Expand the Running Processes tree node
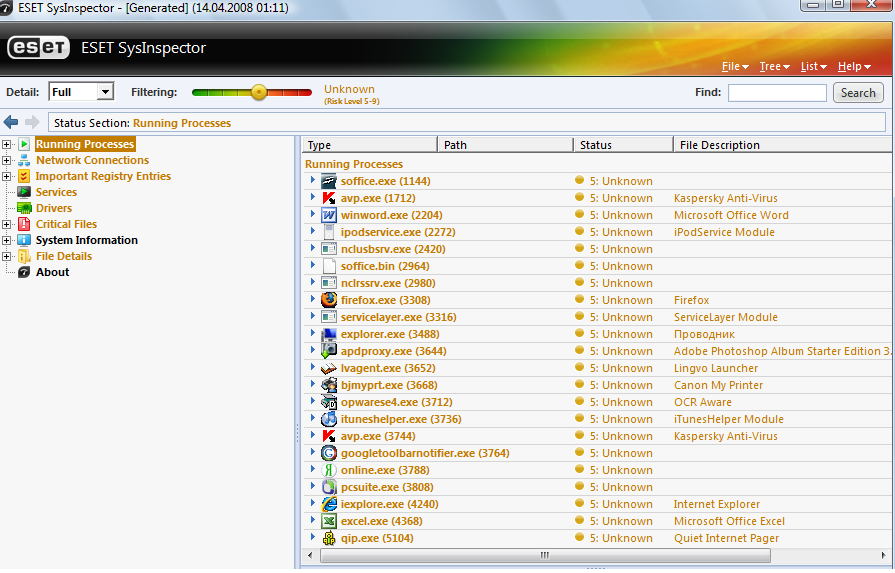Screen dimensions: 895x573 point(6,144)
